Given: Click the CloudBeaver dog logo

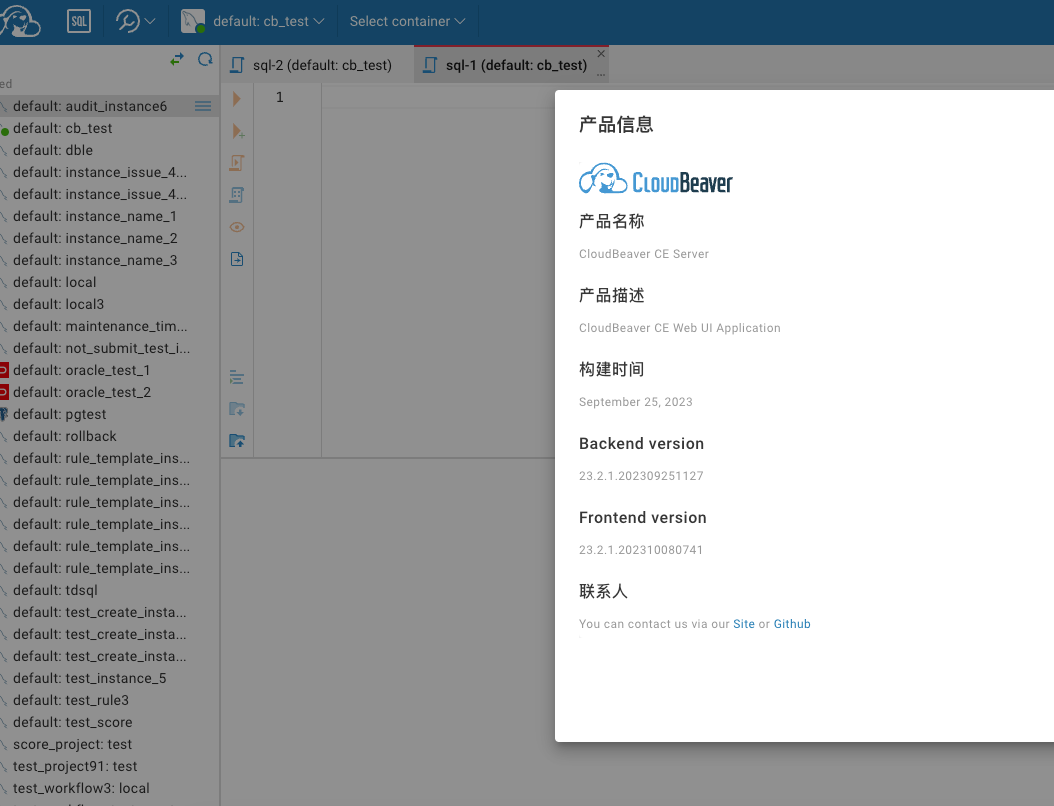Looking at the screenshot, I should pyautogui.click(x=21, y=20).
